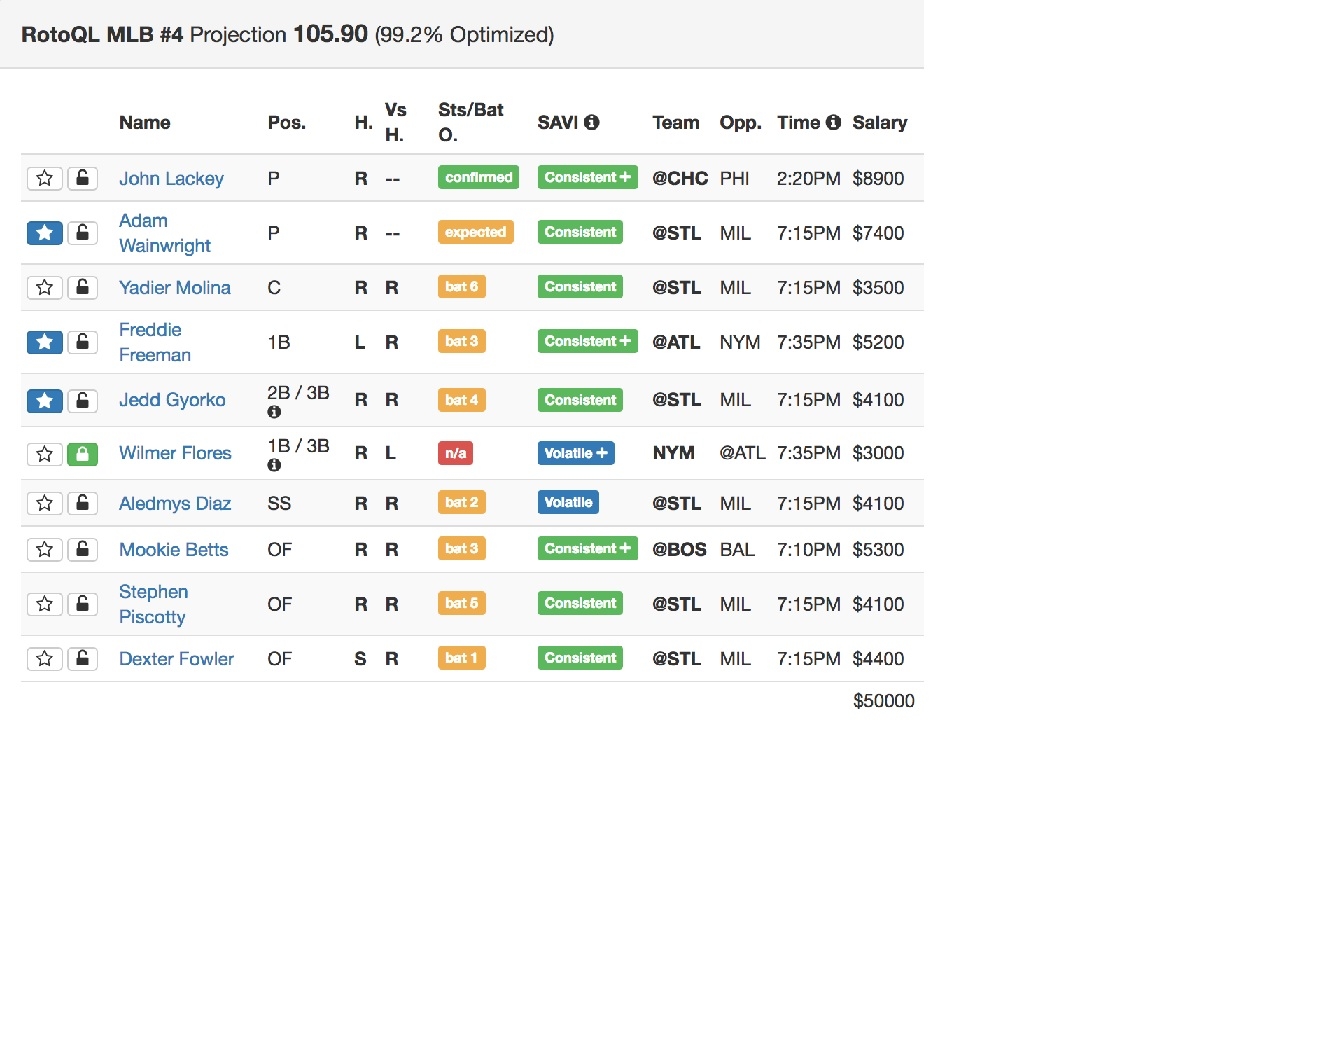Open Stephen Piscotty player link
Viewport: 1320px width, 1038px height.
(x=154, y=604)
